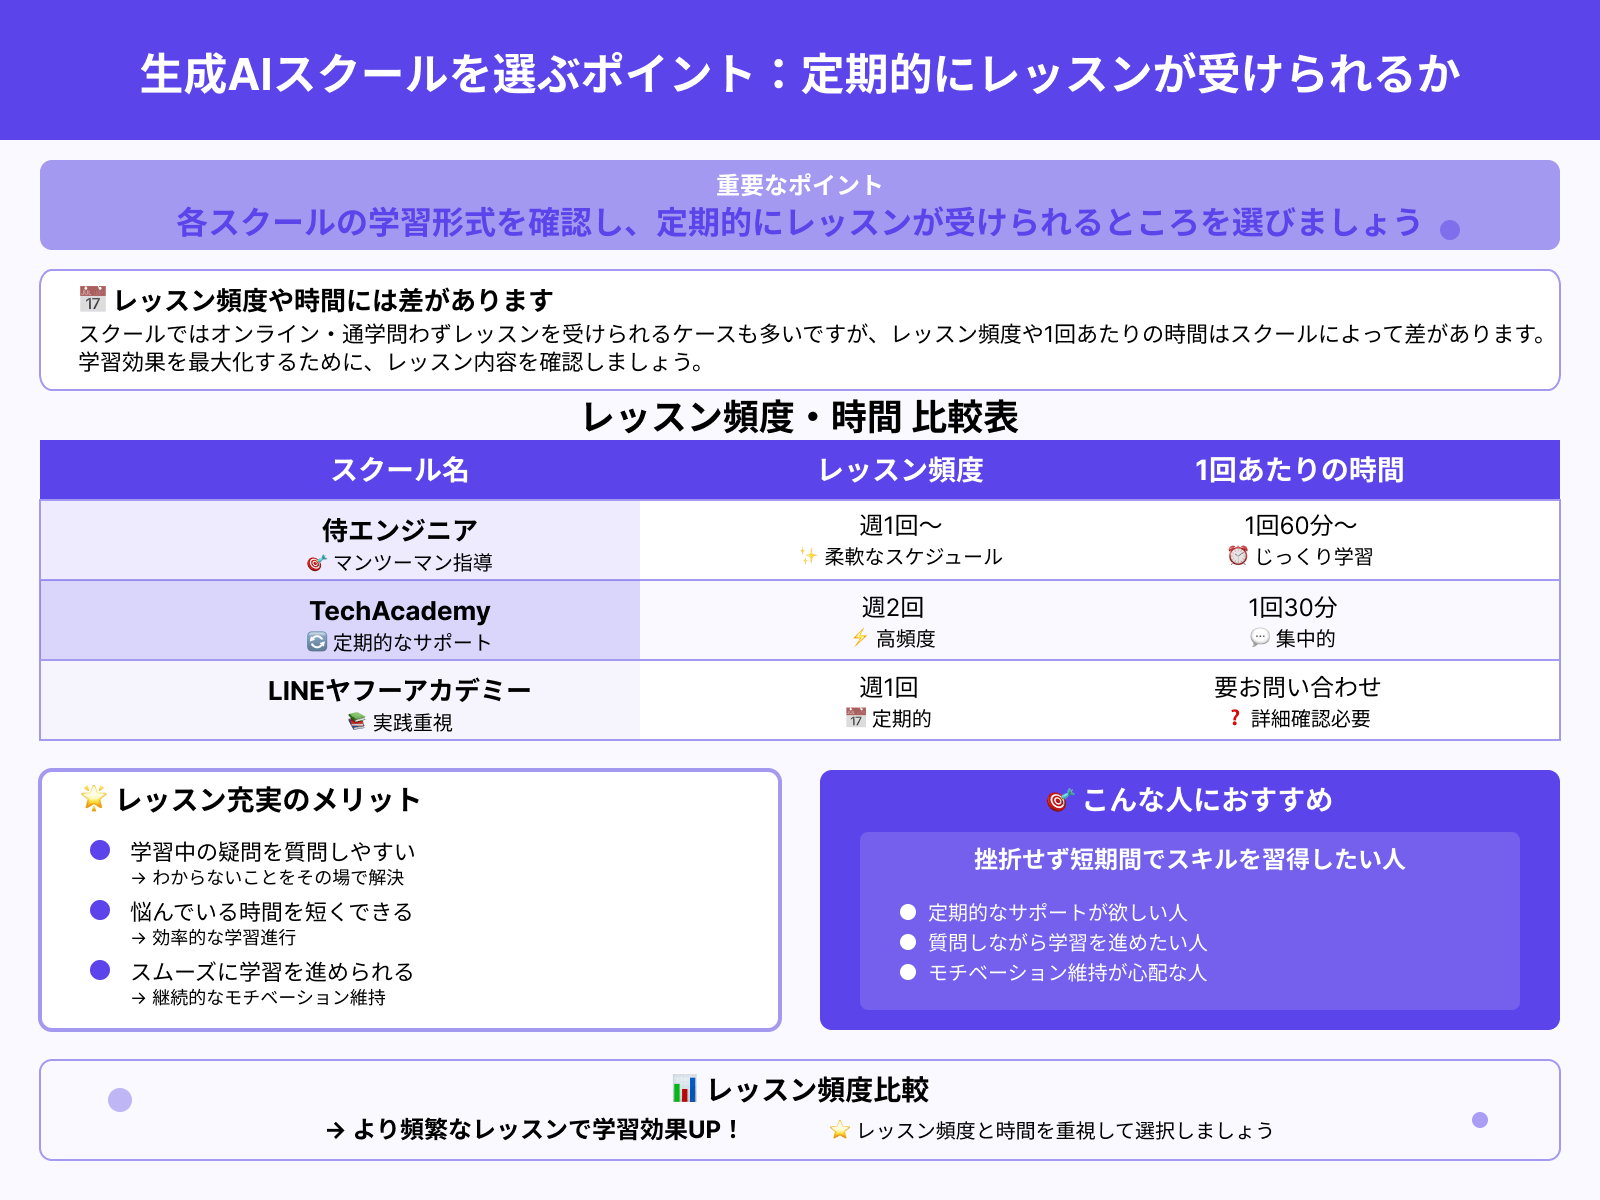Click the lightning icon next to 高頻度
Viewport: 1600px width, 1200px height.
point(860,638)
